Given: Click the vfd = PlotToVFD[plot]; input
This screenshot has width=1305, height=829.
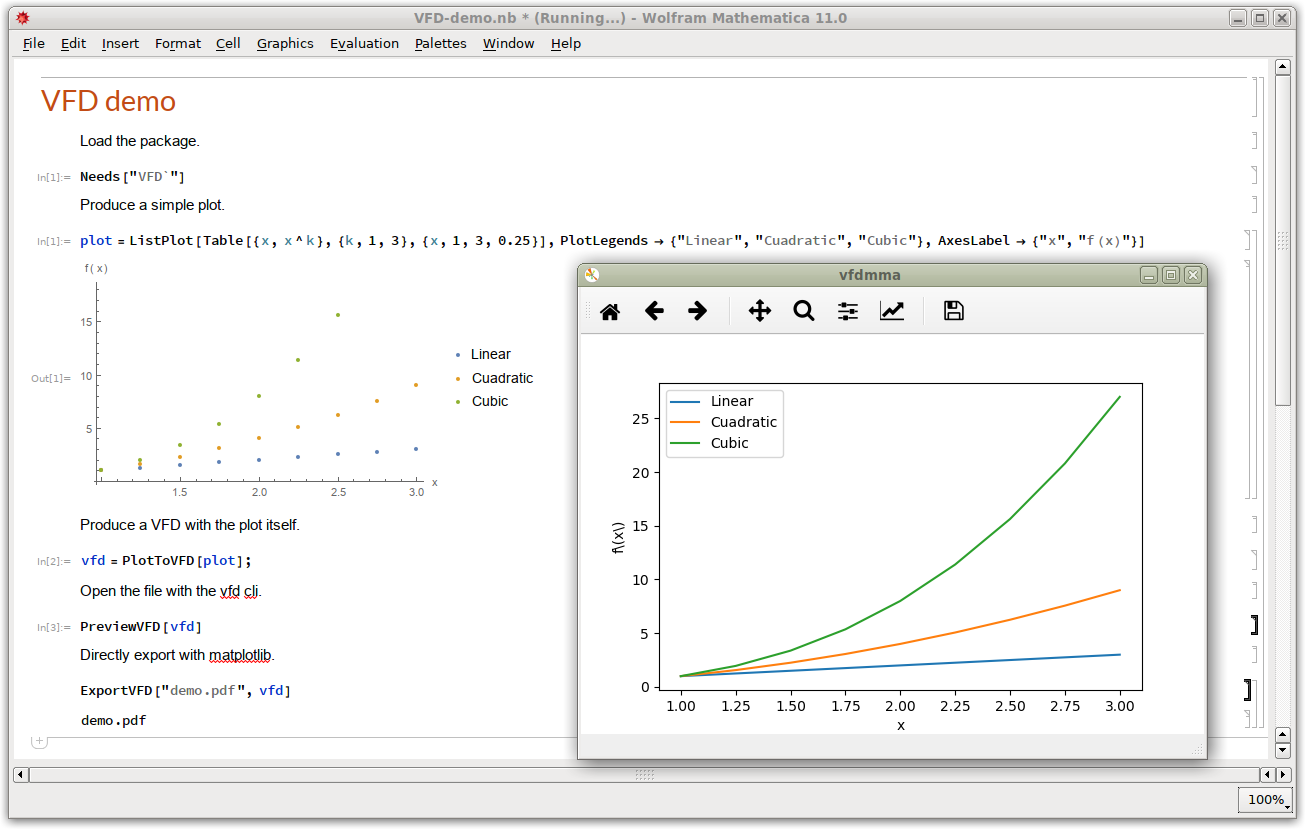Looking at the screenshot, I should click(x=166, y=561).
